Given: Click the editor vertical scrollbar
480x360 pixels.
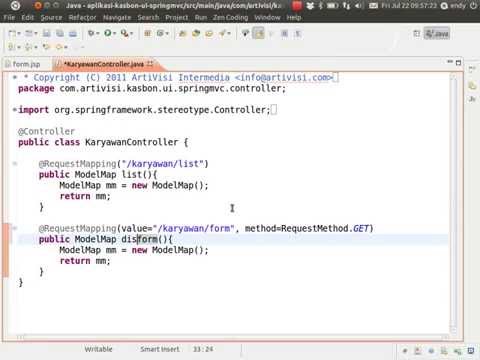Looking at the screenshot, I should point(453,203).
